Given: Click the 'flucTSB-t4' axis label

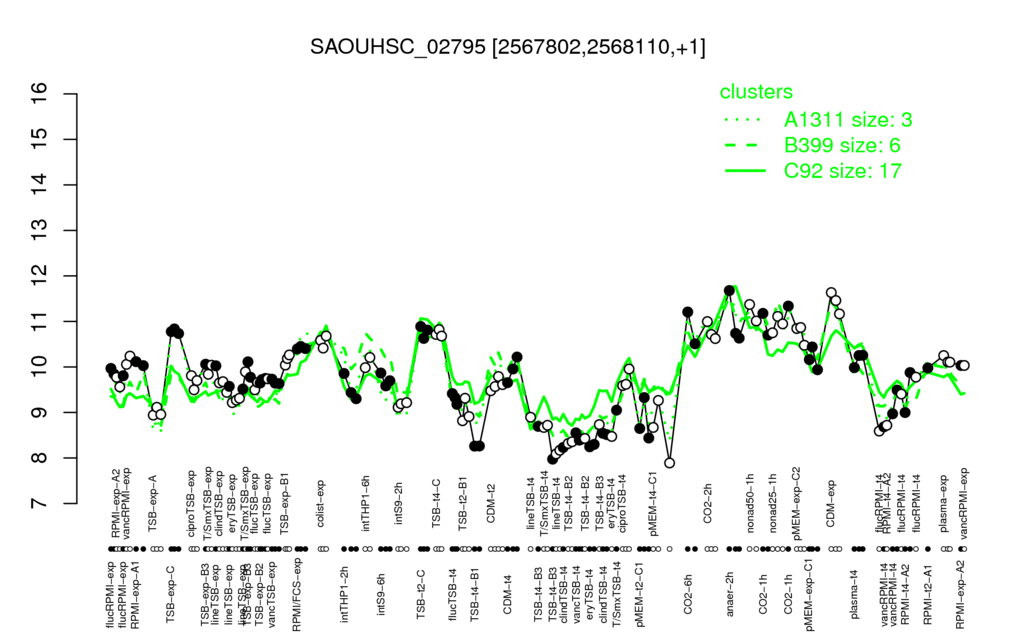Looking at the screenshot, I should coord(453,594).
